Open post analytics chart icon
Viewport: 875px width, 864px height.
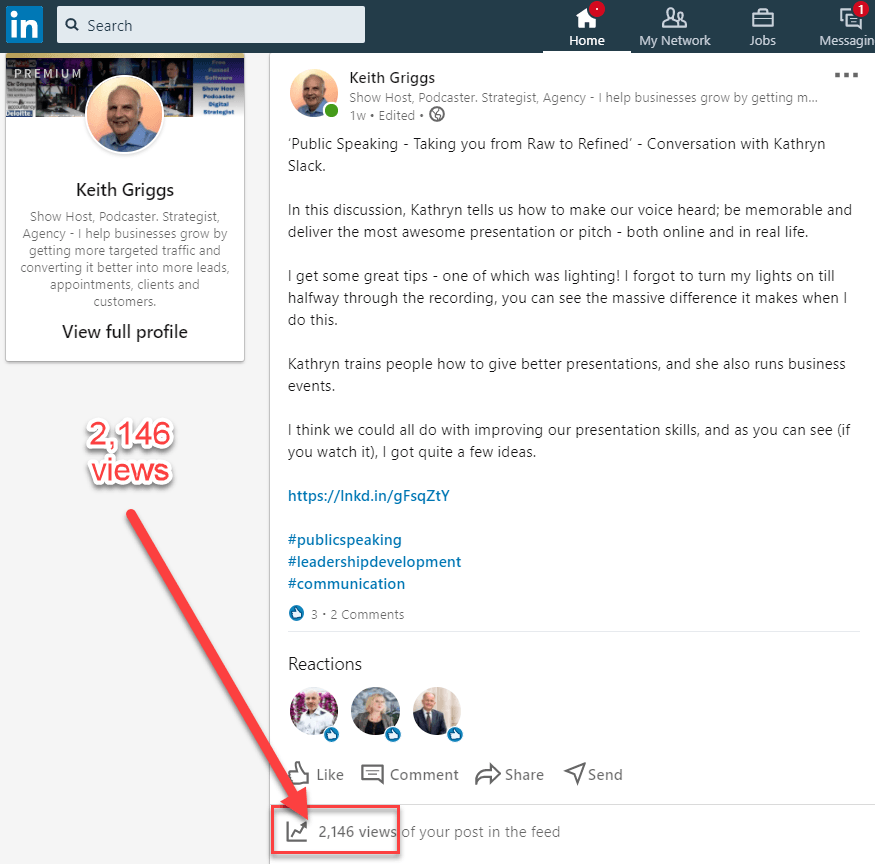click(x=297, y=831)
